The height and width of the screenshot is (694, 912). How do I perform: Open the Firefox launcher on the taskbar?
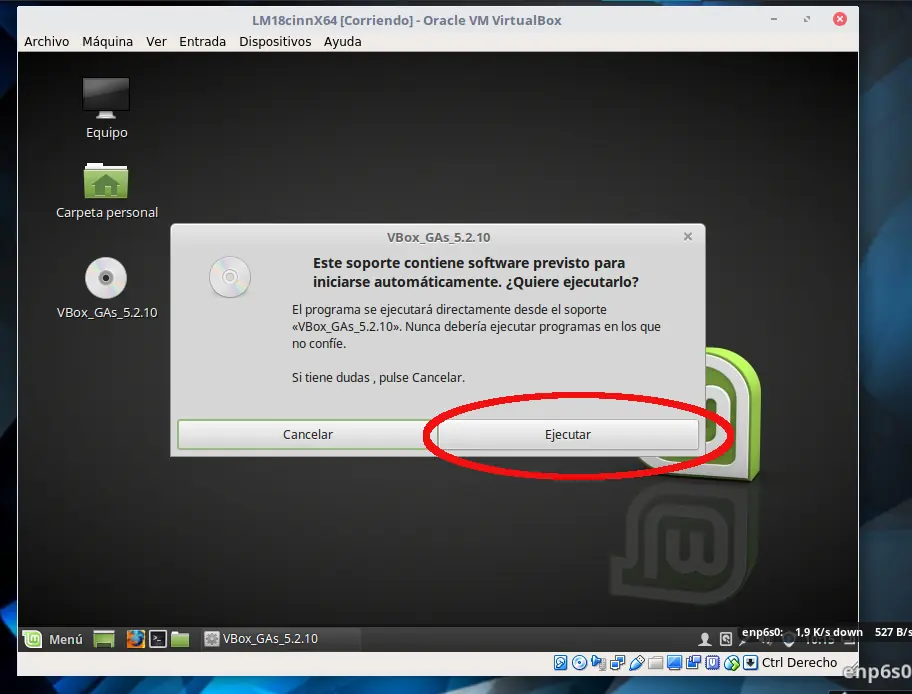coord(133,639)
